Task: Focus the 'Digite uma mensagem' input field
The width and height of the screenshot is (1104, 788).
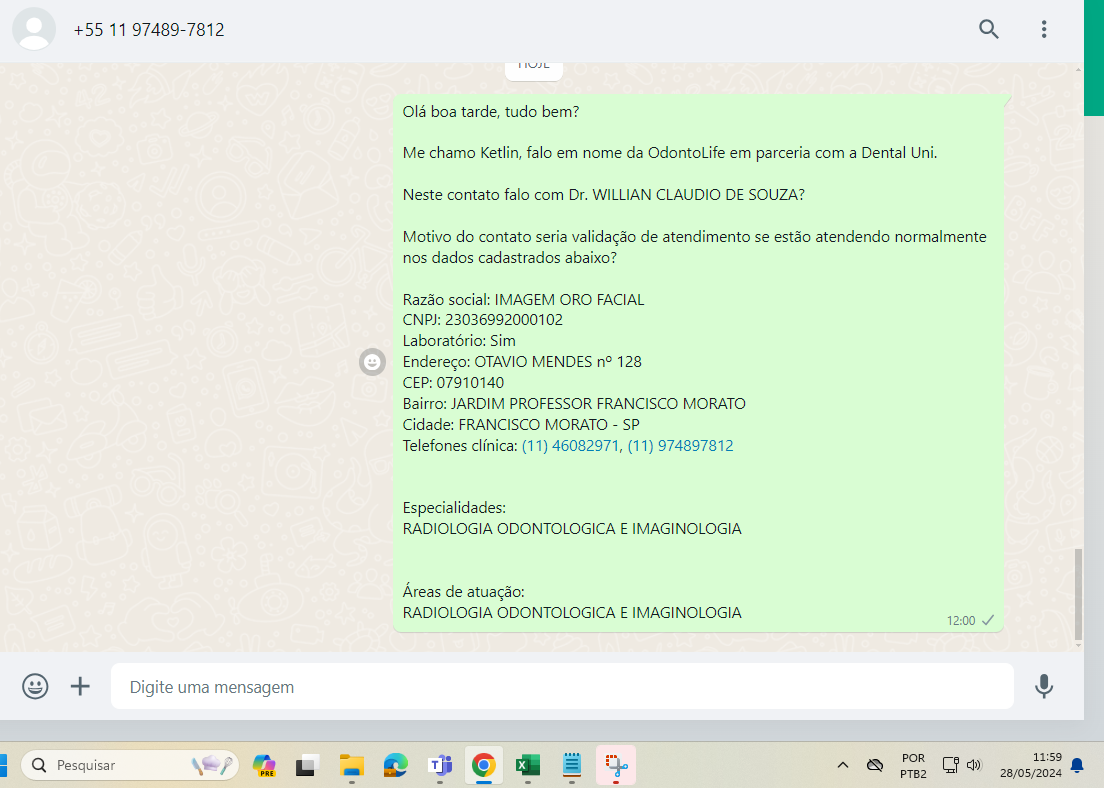Action: click(x=562, y=687)
